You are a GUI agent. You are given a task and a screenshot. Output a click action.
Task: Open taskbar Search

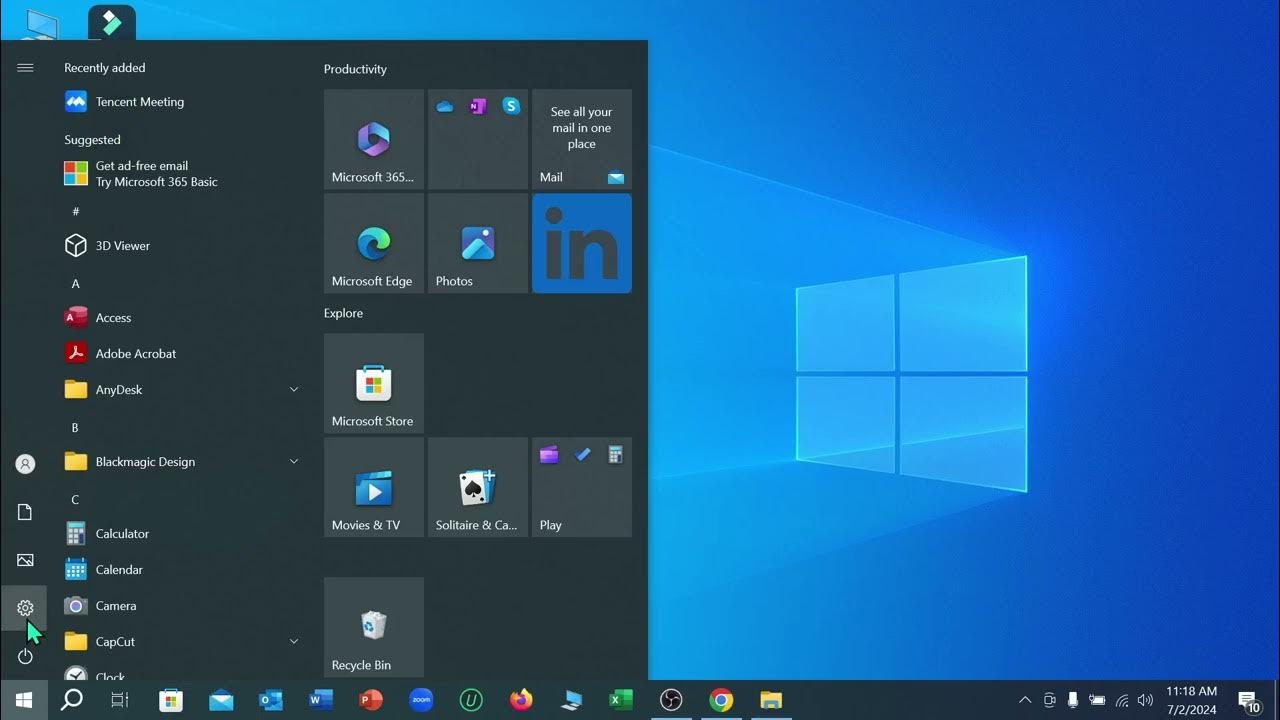tap(72, 700)
